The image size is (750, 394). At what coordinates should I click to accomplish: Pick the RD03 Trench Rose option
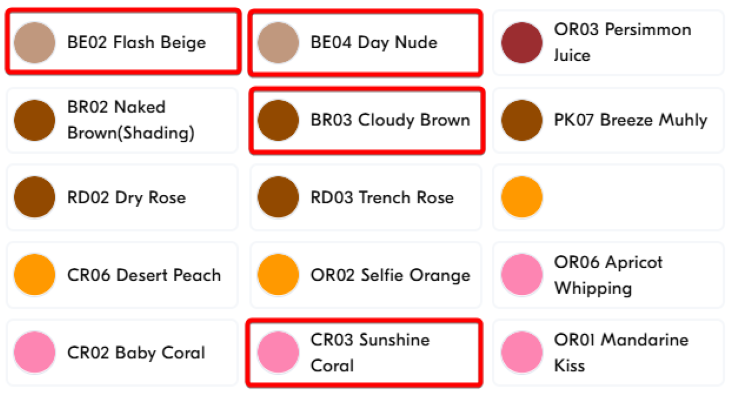point(365,197)
